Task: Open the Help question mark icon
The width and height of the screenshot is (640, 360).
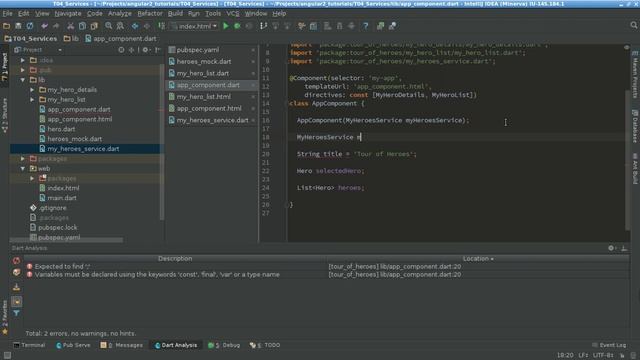Action: (x=366, y=26)
